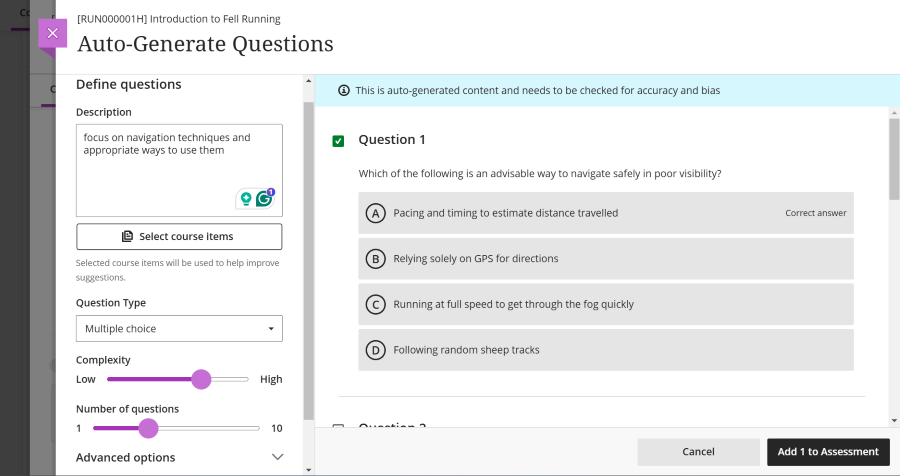Close the Auto-Generate Questions panel
Image resolution: width=900 pixels, height=476 pixels.
point(52,33)
